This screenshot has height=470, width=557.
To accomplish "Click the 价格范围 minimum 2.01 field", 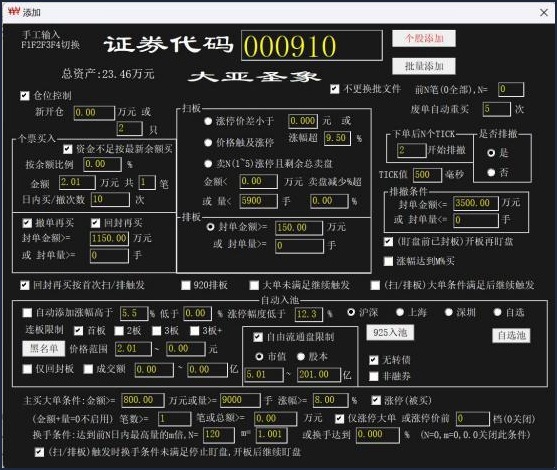I will [133, 349].
